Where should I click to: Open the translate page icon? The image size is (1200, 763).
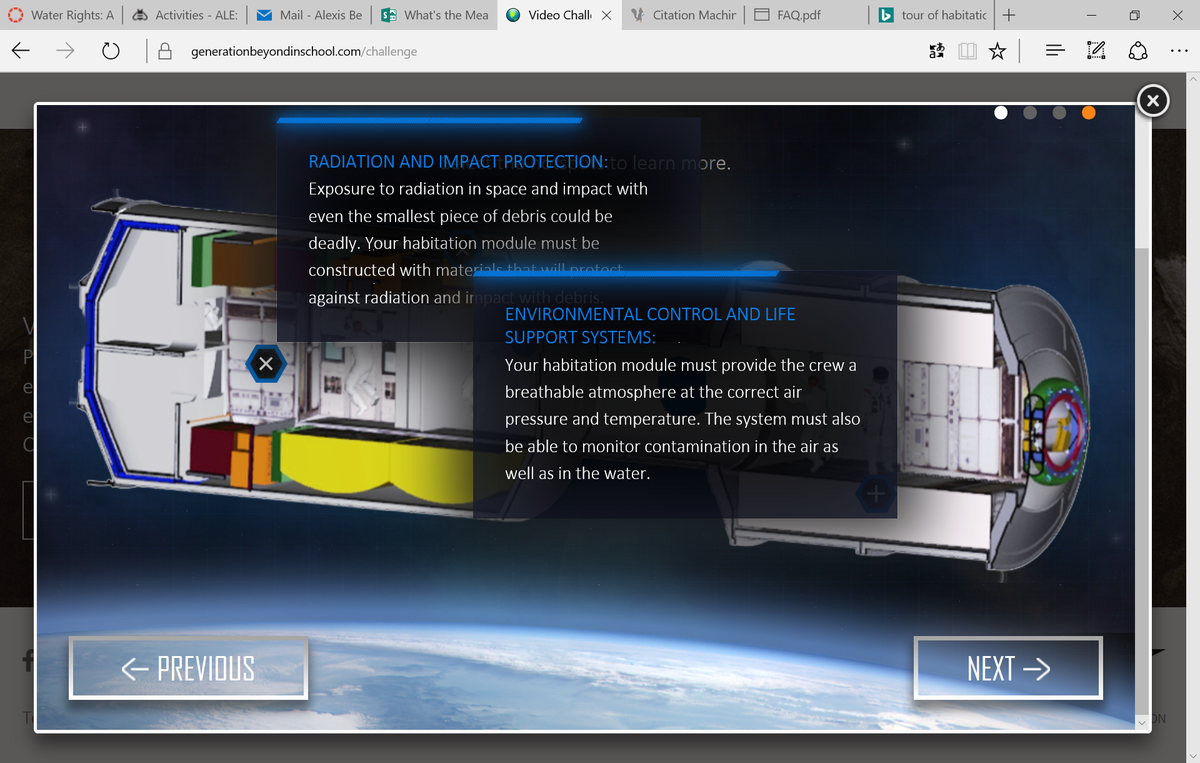[x=937, y=51]
